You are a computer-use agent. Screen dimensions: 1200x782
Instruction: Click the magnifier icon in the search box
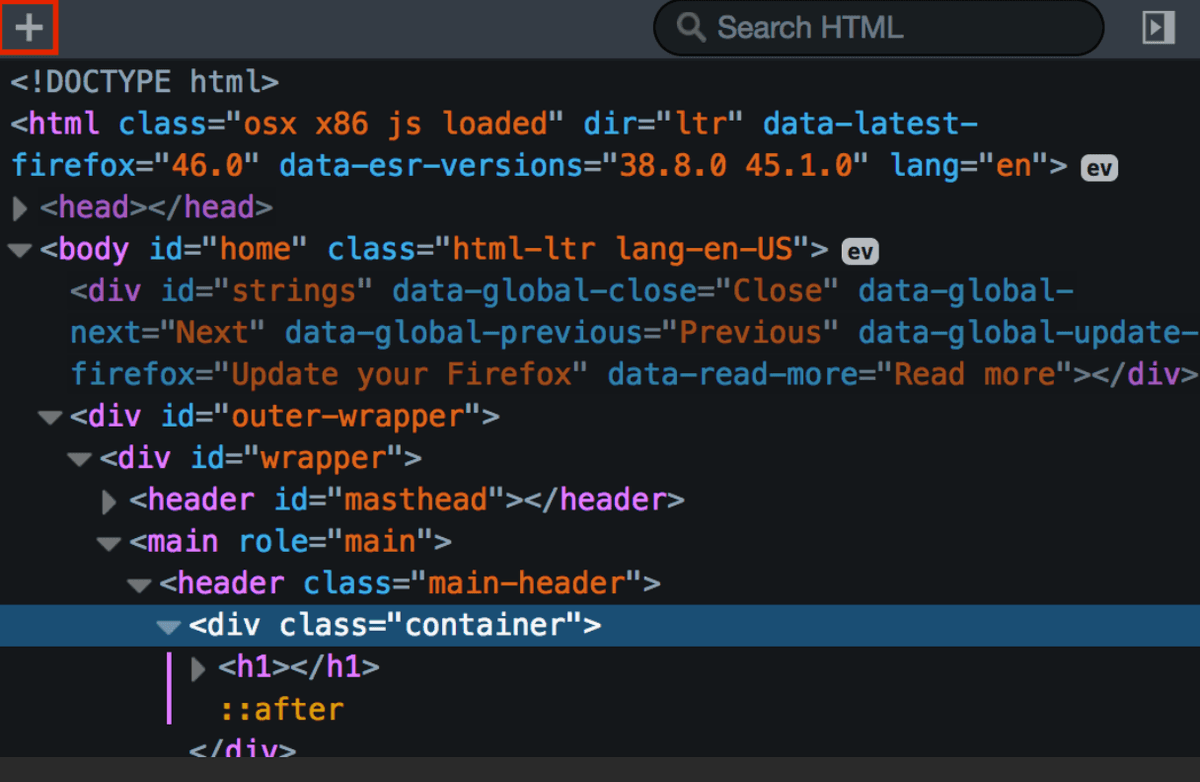click(691, 27)
